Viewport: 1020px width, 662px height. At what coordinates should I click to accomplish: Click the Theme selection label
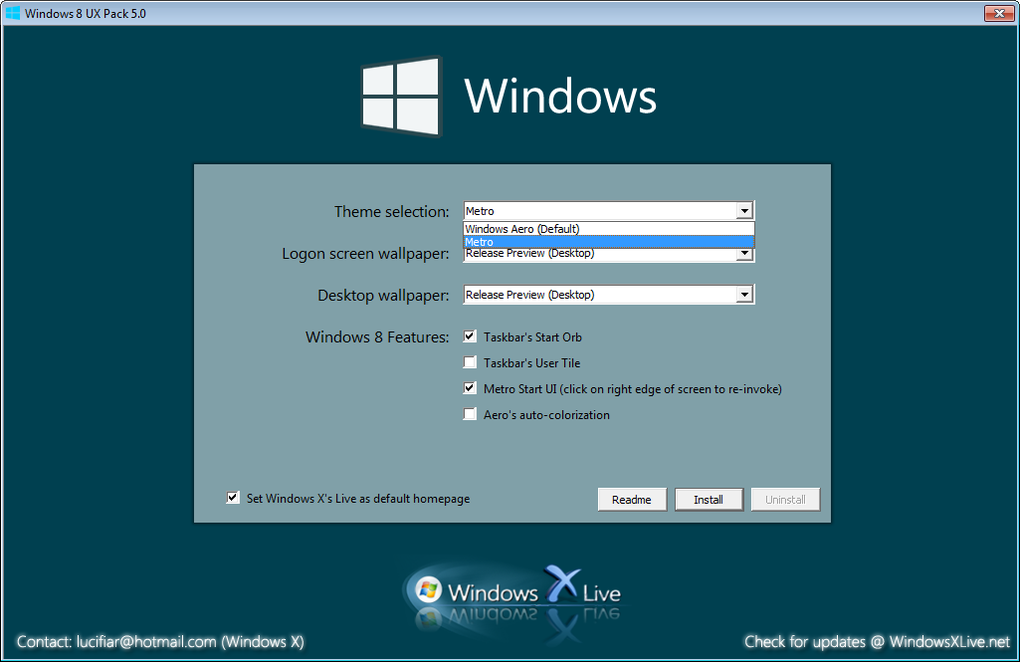coord(392,211)
